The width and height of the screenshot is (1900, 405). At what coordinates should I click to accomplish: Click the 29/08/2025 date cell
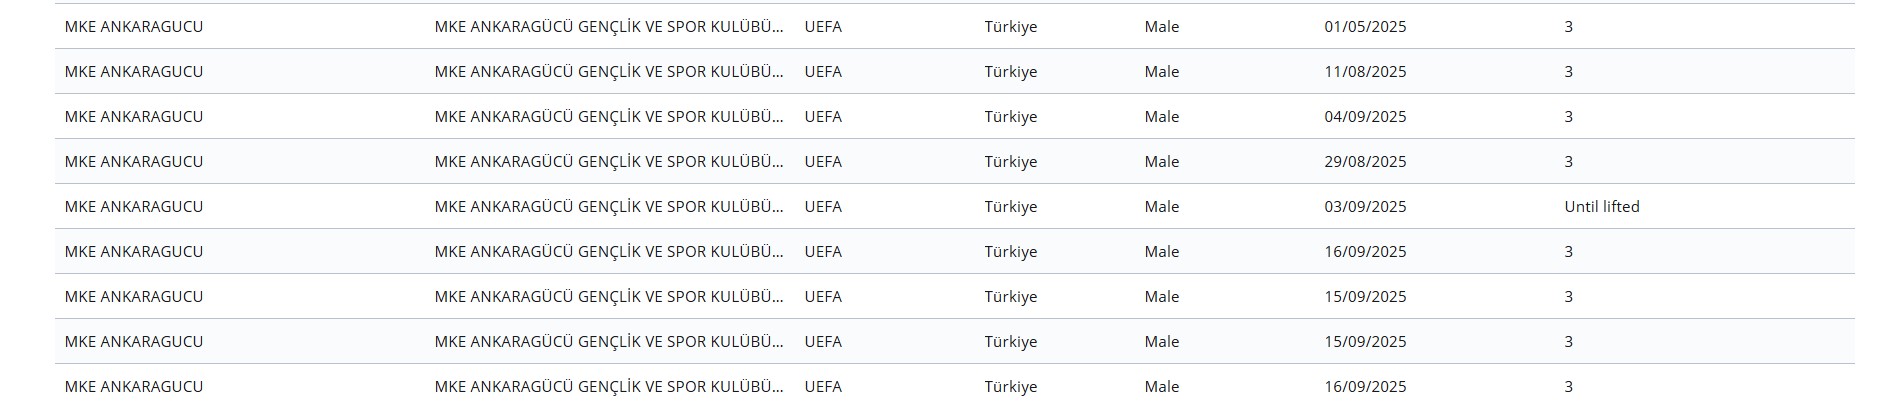(x=1365, y=162)
